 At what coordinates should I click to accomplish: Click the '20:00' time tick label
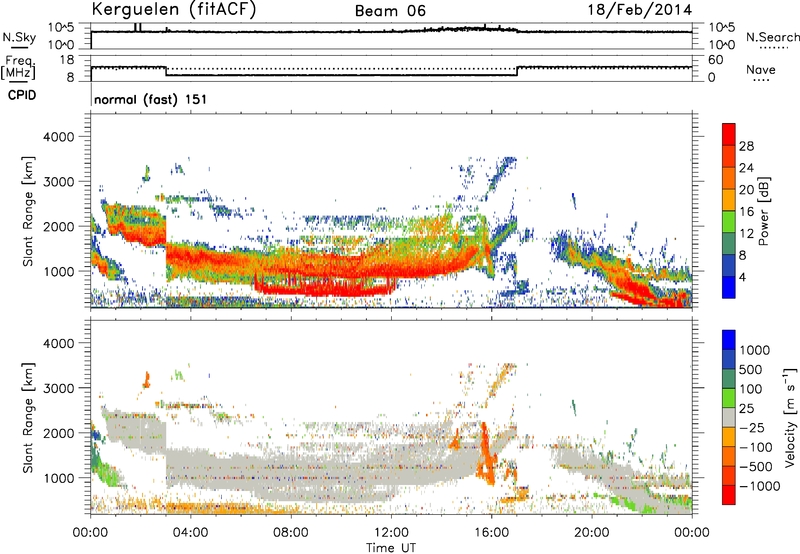591,533
